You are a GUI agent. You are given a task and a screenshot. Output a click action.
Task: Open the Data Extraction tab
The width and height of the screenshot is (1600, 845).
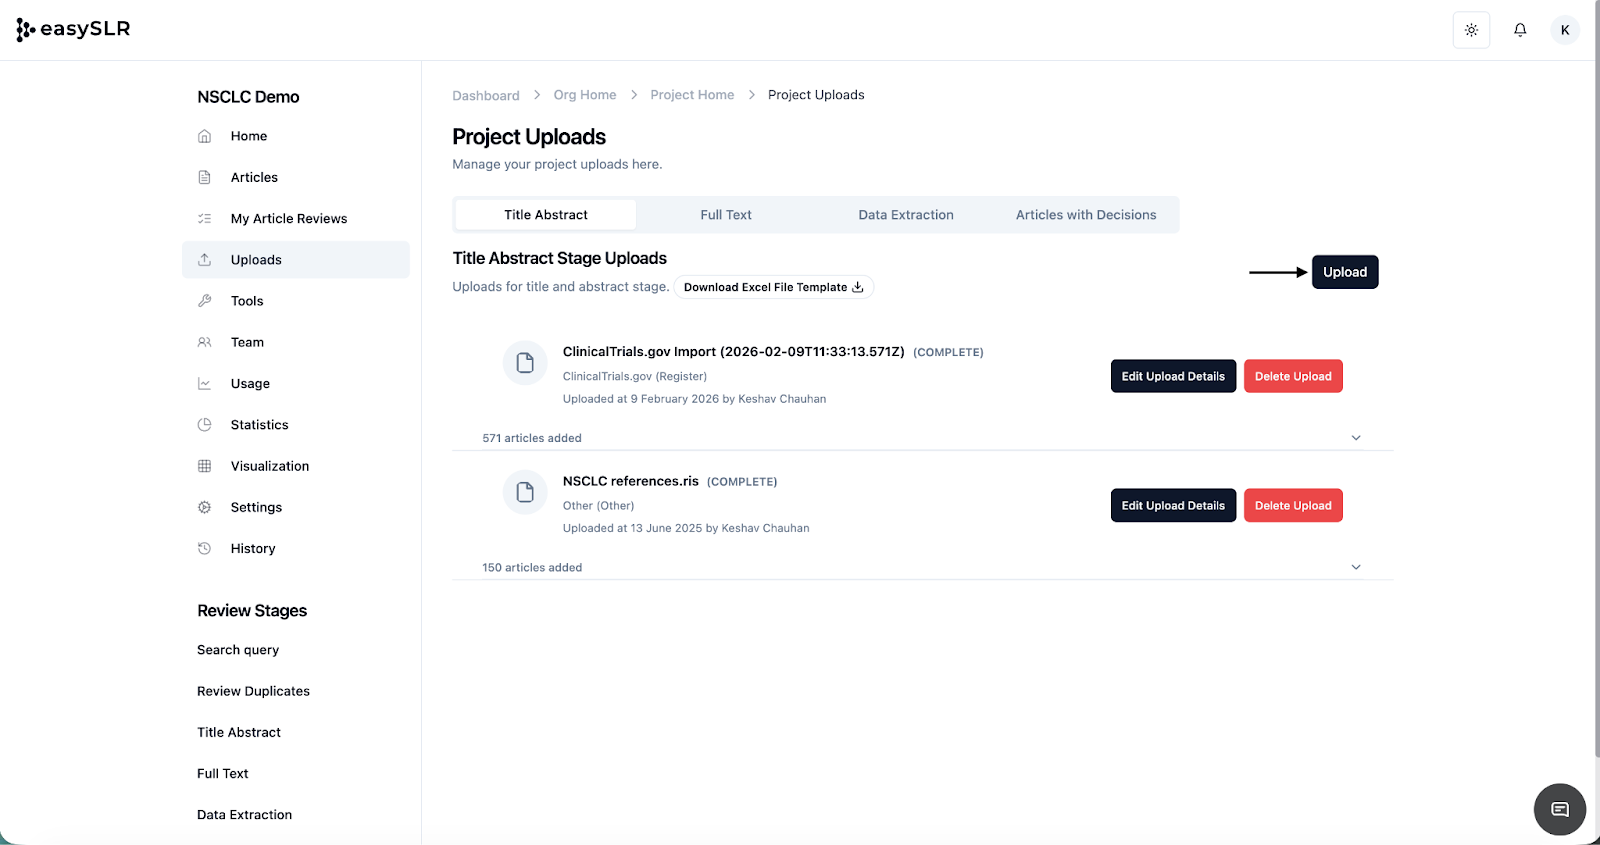tap(905, 215)
